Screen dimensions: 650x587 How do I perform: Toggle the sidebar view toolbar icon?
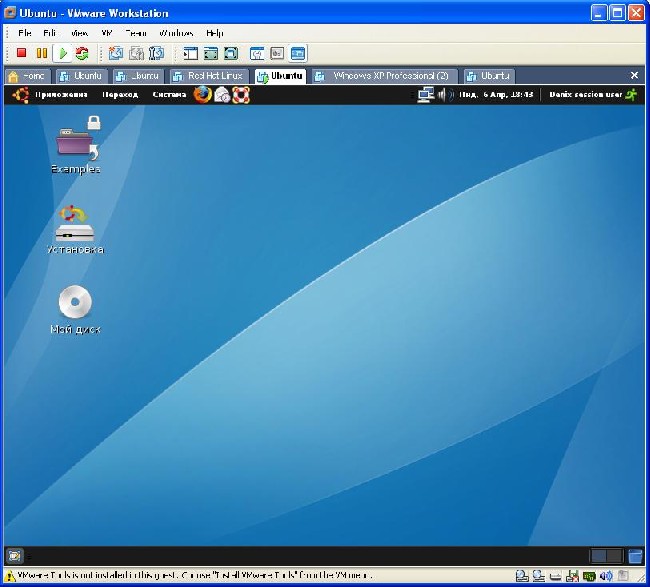click(190, 53)
